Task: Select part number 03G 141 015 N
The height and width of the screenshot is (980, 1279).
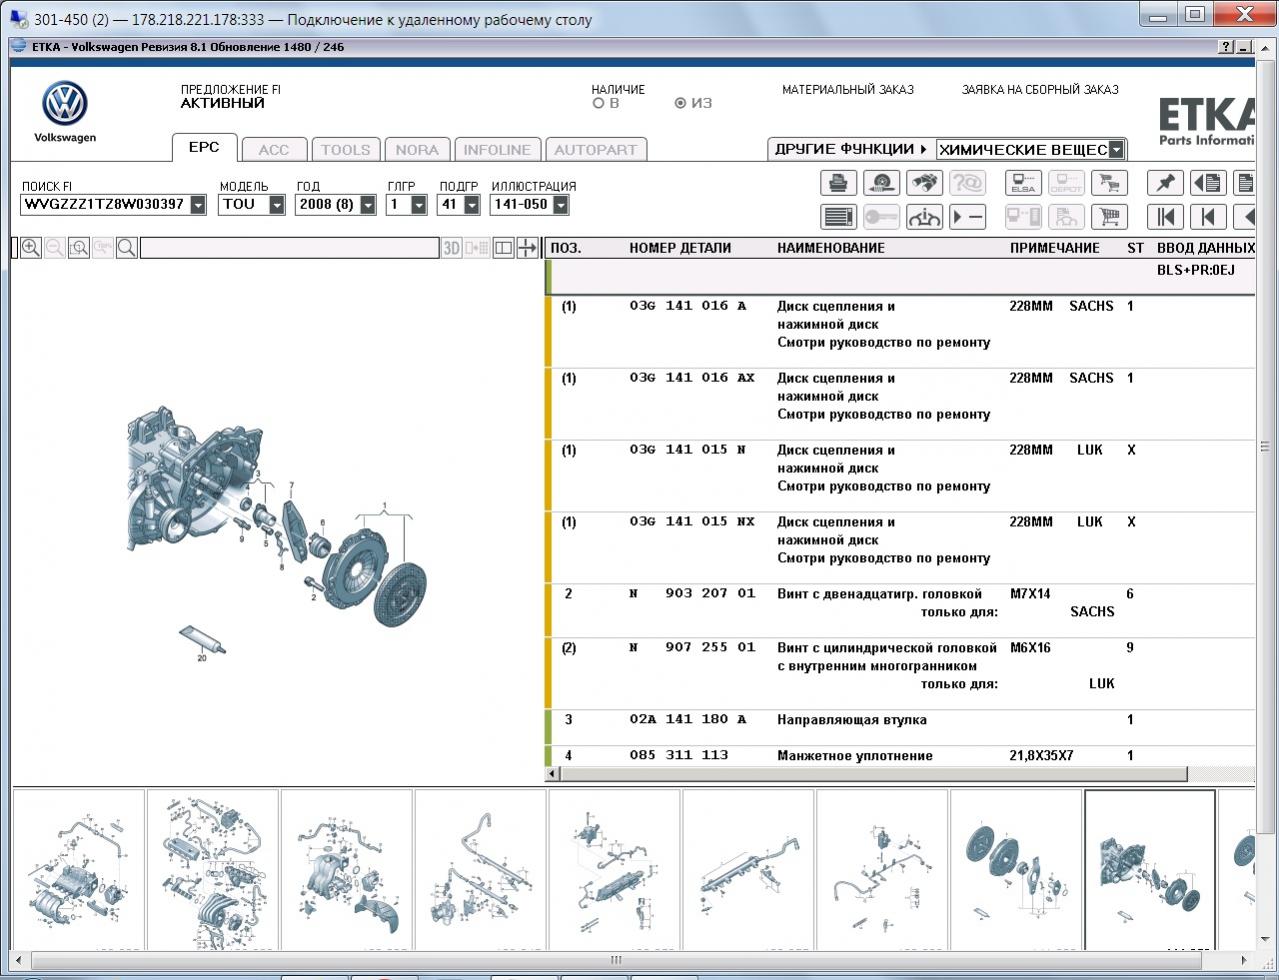Action: [688, 450]
